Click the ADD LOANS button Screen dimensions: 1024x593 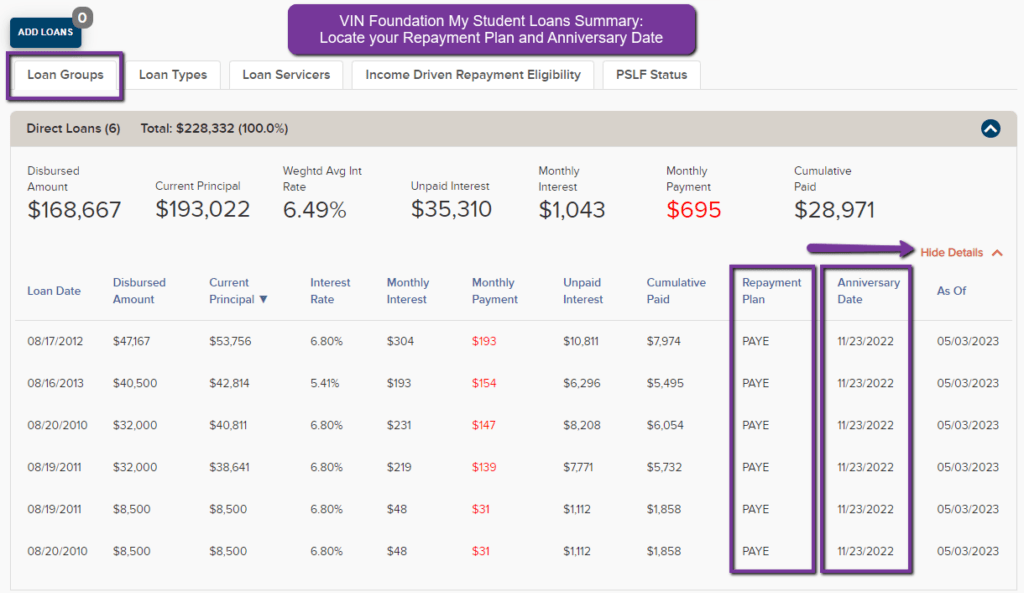click(45, 32)
